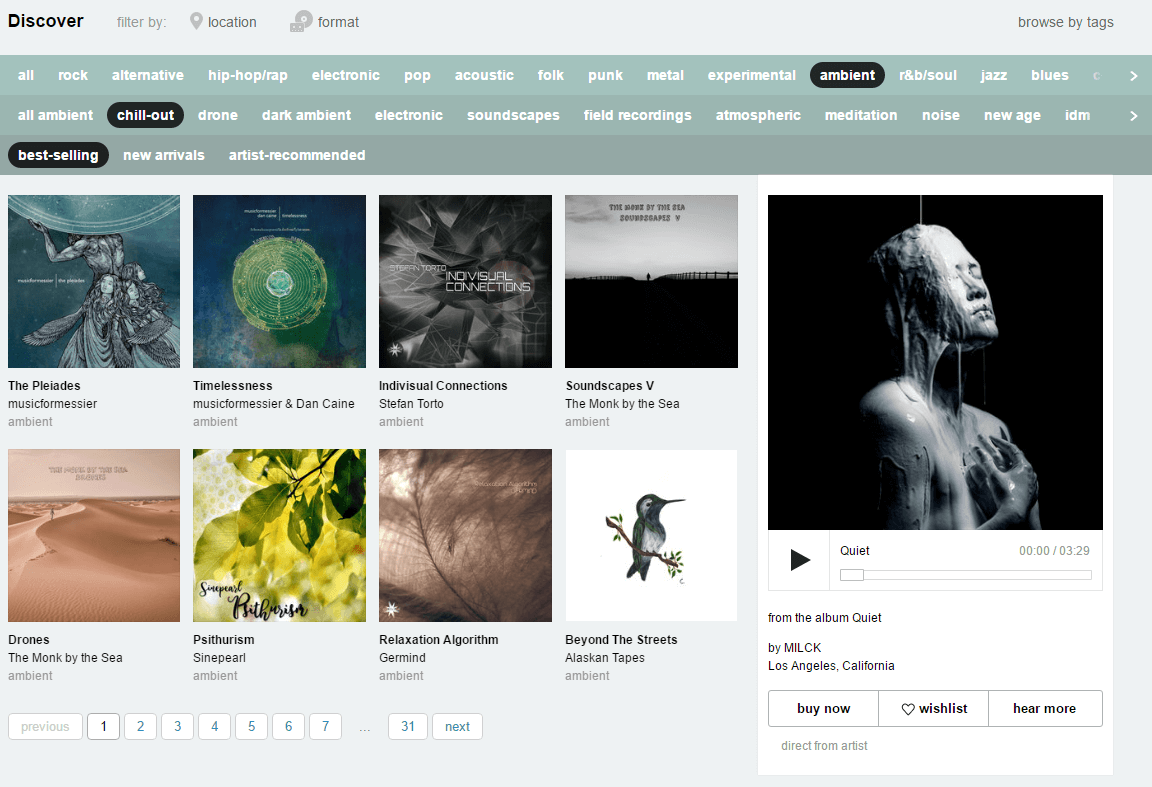Click the format filter icon
This screenshot has width=1152, height=787.
point(300,21)
